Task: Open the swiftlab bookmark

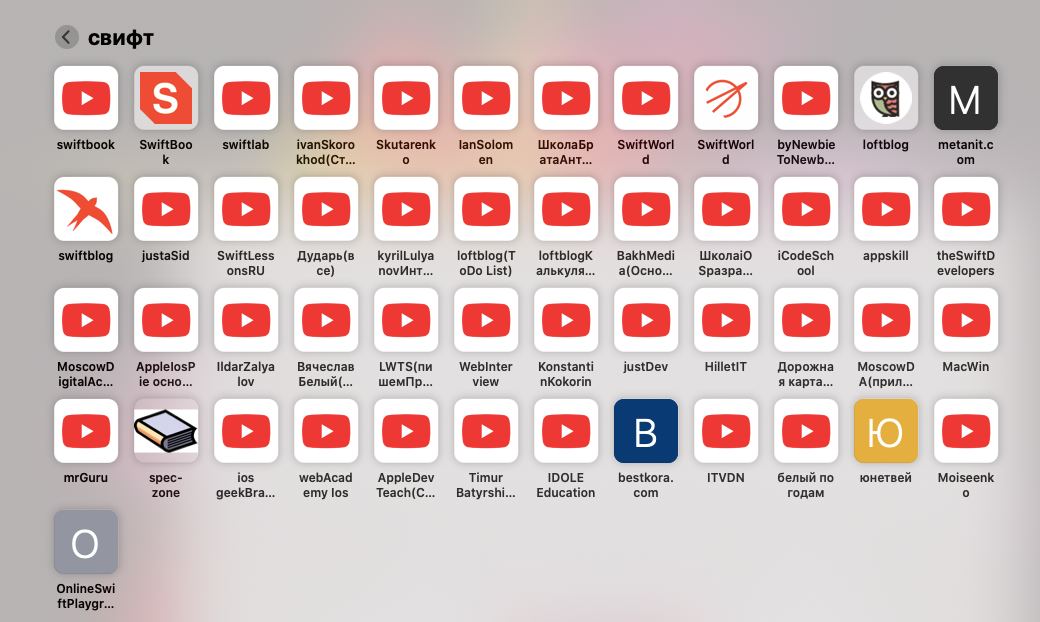Action: (x=246, y=98)
